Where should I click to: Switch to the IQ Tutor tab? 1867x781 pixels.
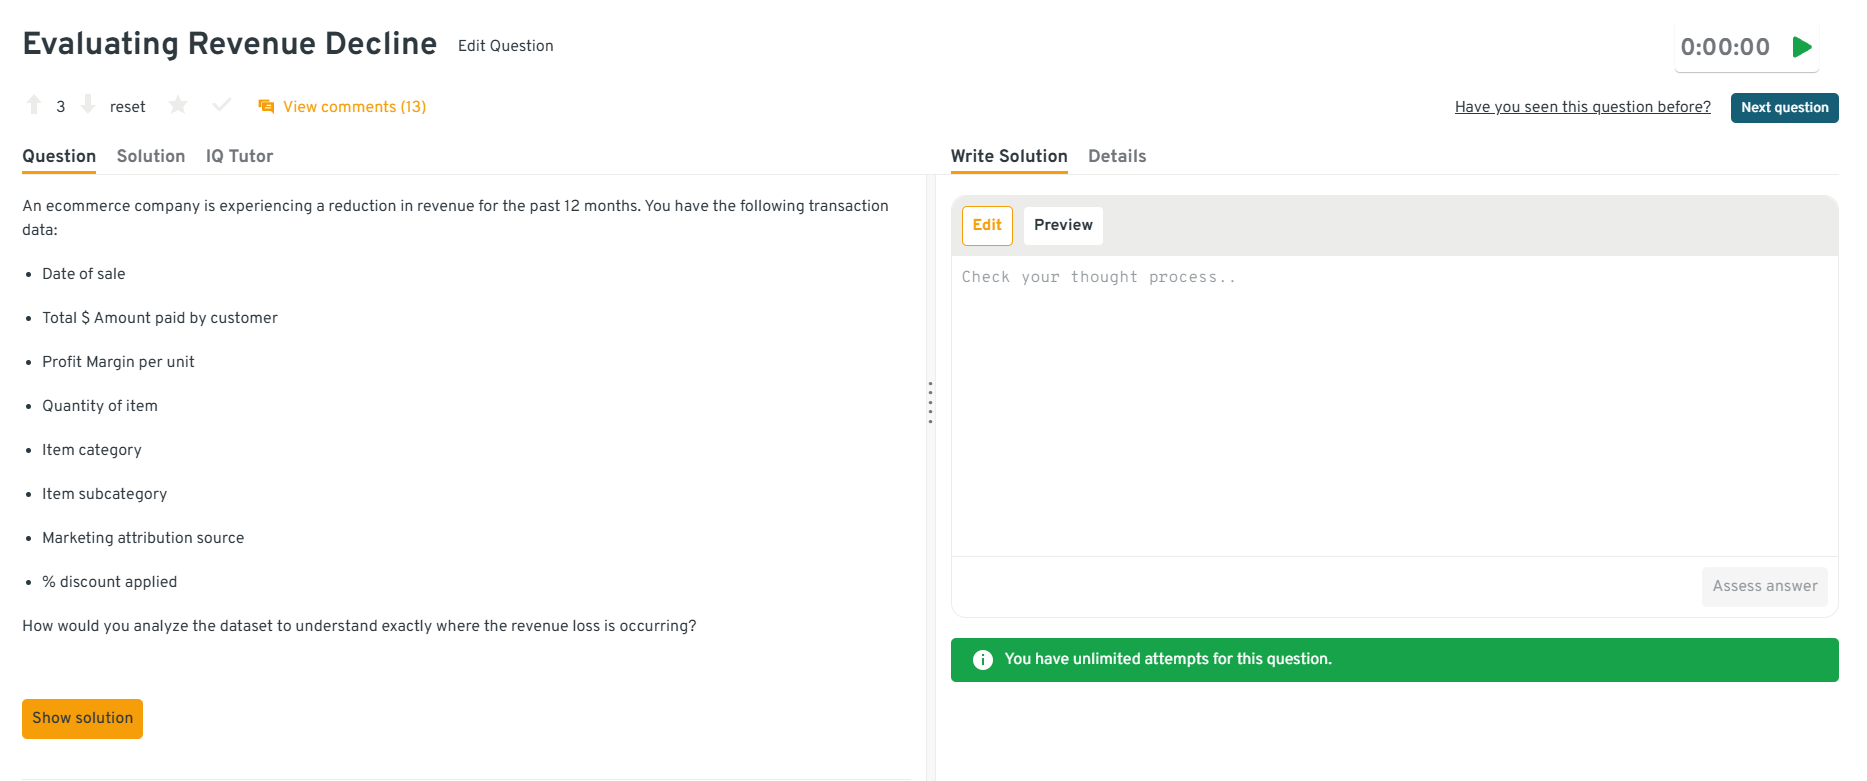239,156
